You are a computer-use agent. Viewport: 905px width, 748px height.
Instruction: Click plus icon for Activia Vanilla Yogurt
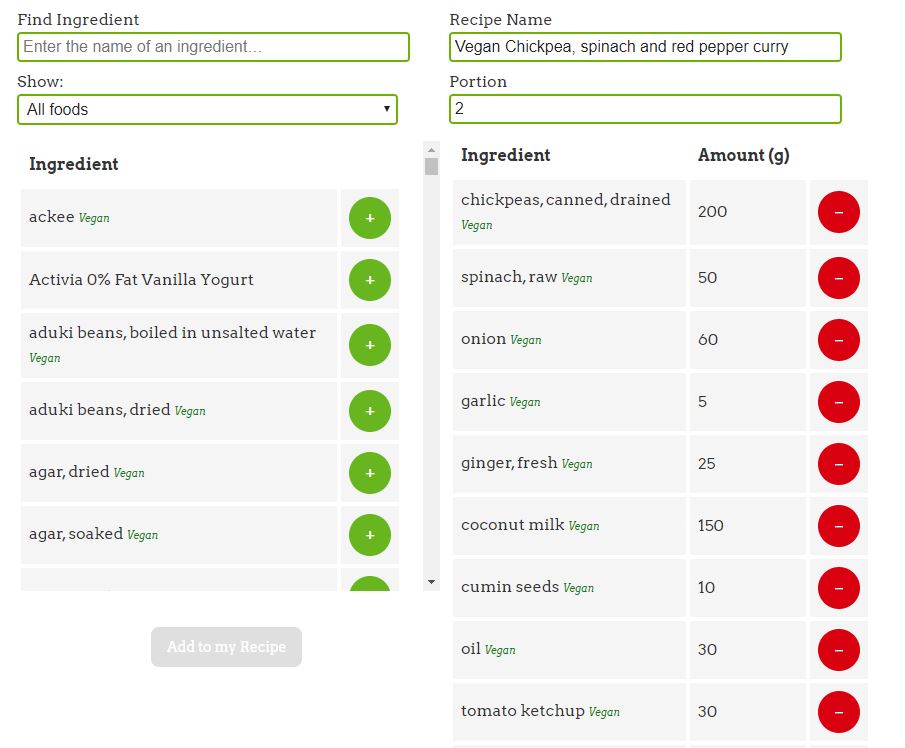coord(370,280)
